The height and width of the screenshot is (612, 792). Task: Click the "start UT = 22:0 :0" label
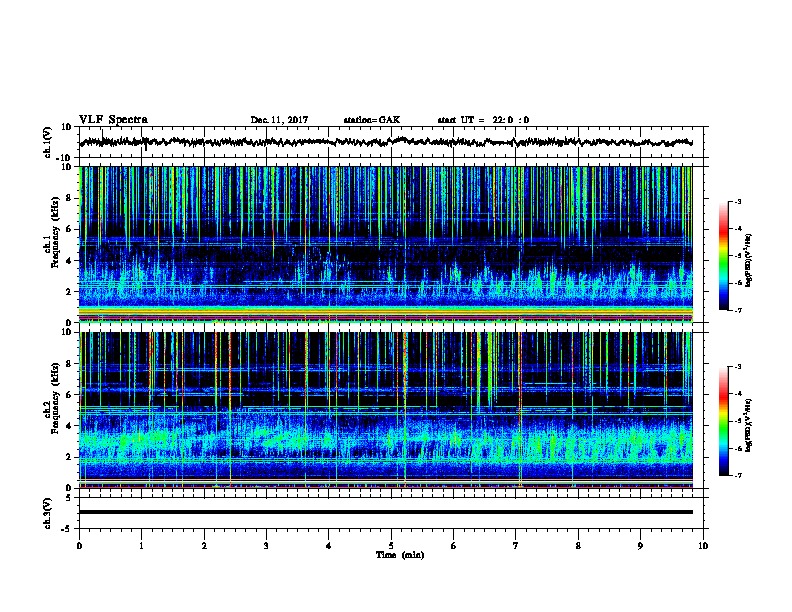(483, 120)
